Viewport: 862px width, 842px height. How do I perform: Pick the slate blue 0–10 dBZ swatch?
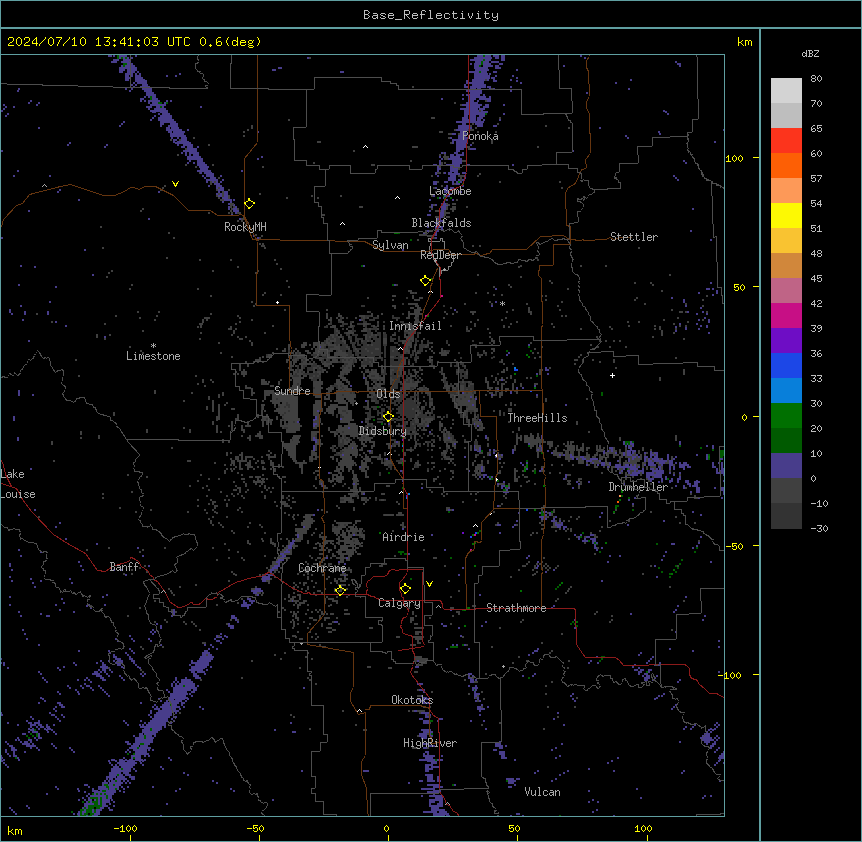point(786,466)
